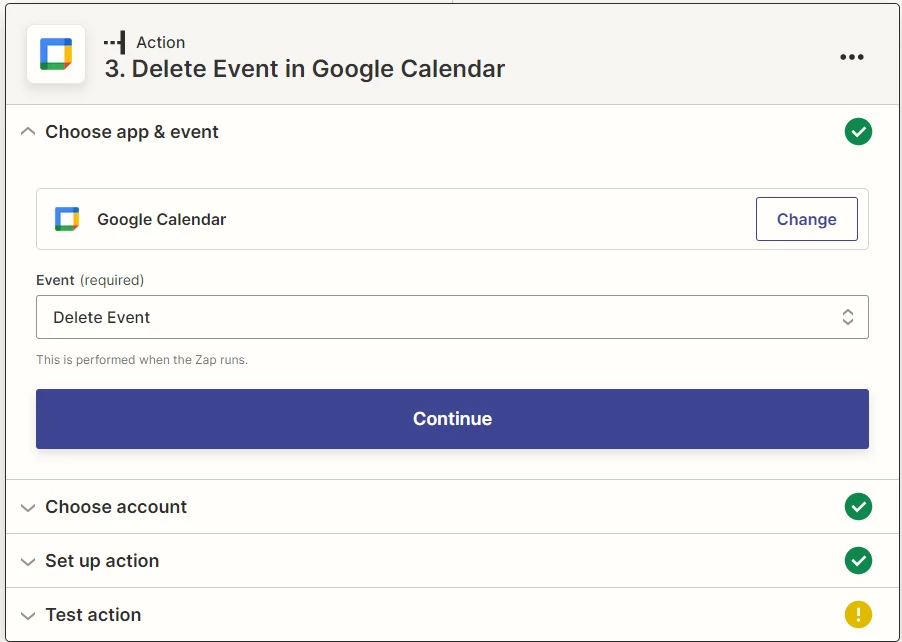Click the small Google Calendar app icon

[x=67, y=219]
